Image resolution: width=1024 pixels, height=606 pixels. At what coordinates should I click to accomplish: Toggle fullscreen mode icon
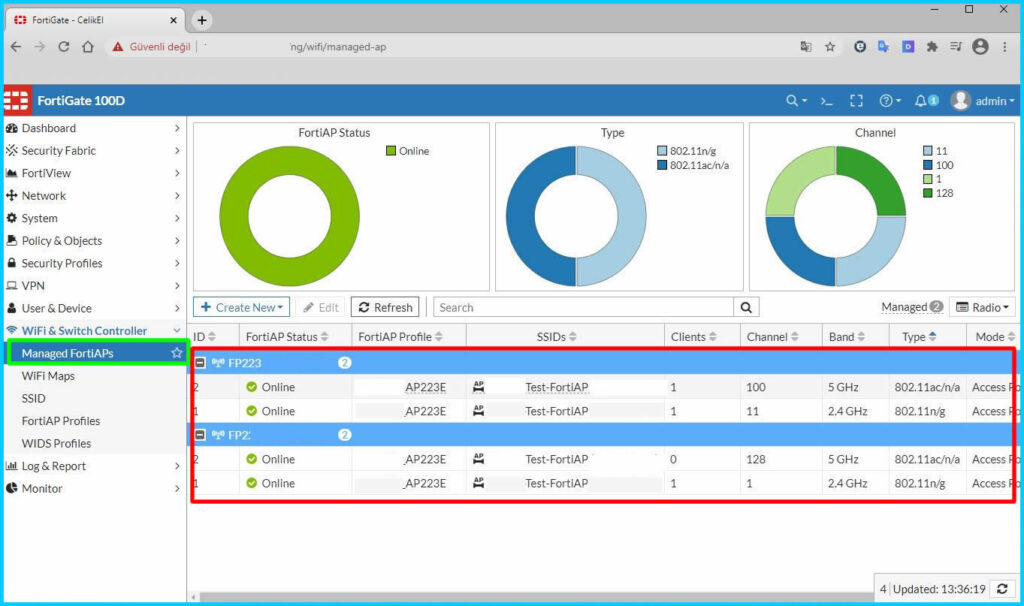tap(856, 101)
